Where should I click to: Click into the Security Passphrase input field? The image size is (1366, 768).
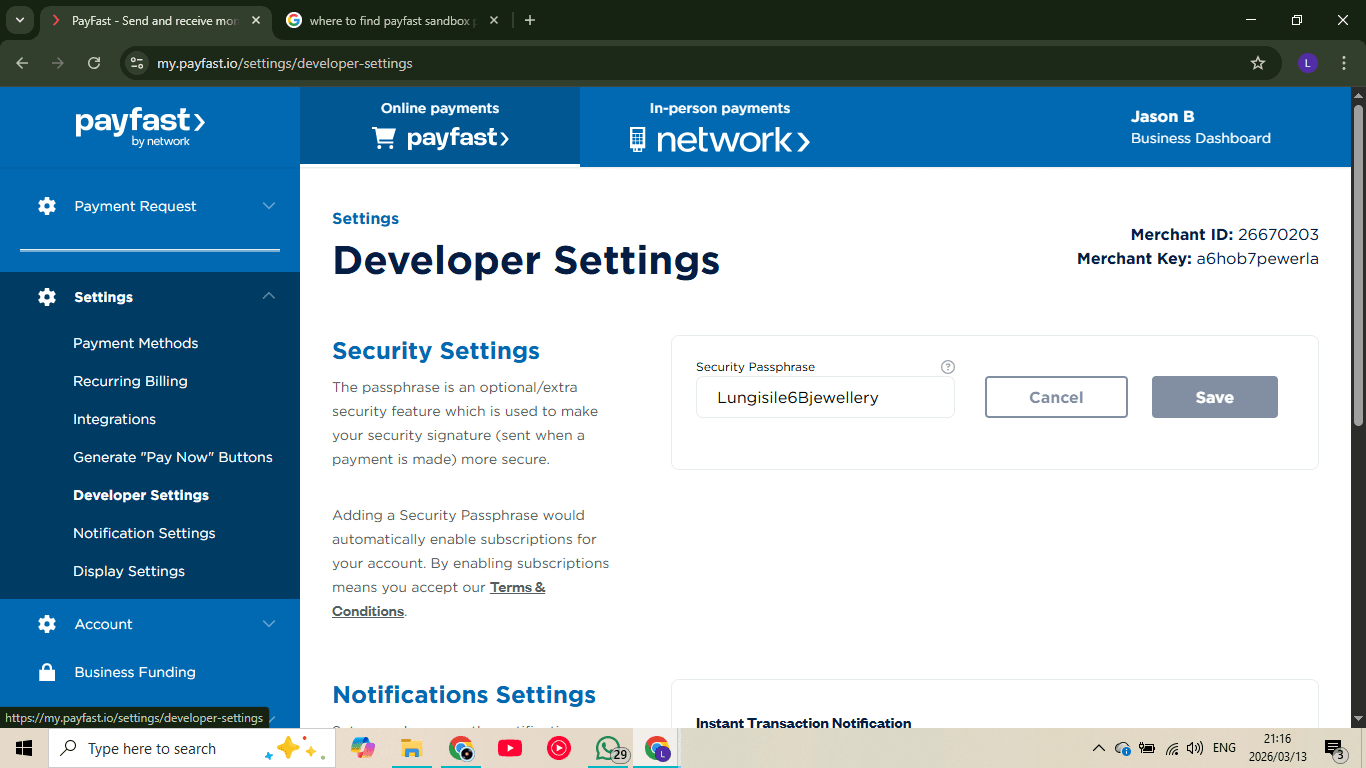click(825, 397)
